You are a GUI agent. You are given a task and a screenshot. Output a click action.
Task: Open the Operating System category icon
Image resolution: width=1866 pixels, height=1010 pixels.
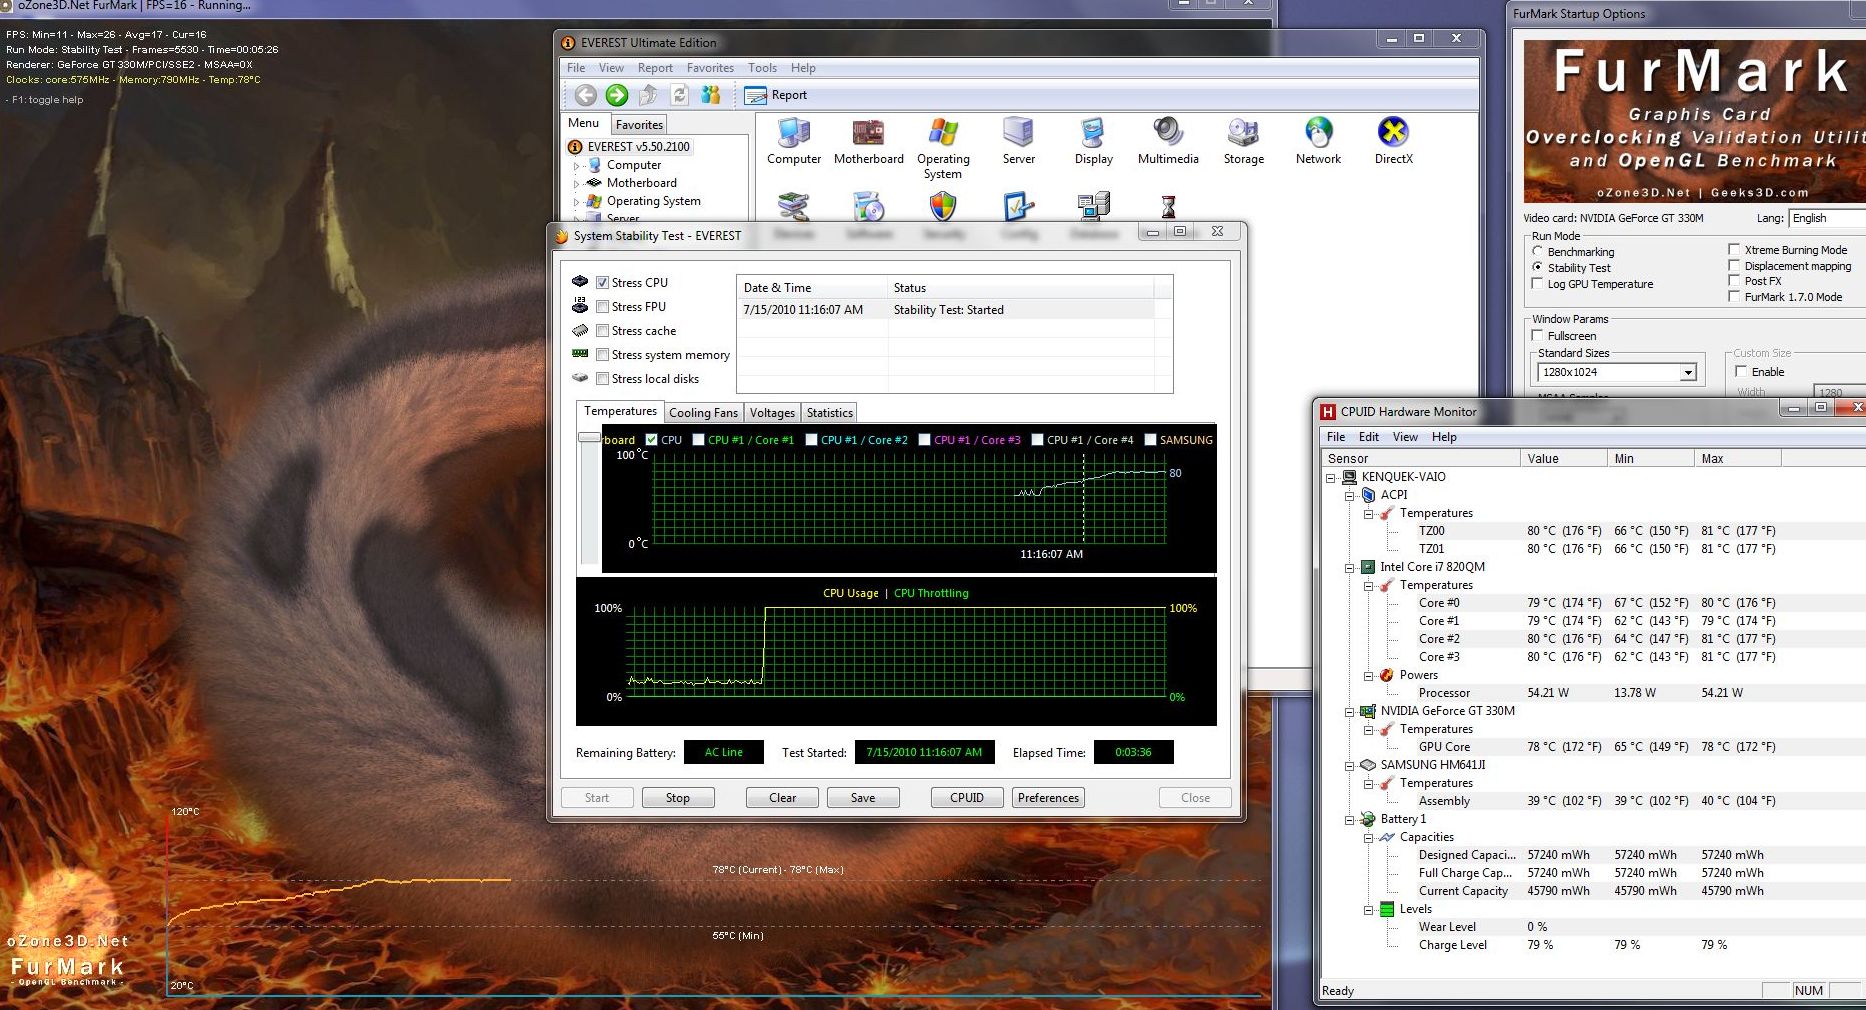pos(943,149)
